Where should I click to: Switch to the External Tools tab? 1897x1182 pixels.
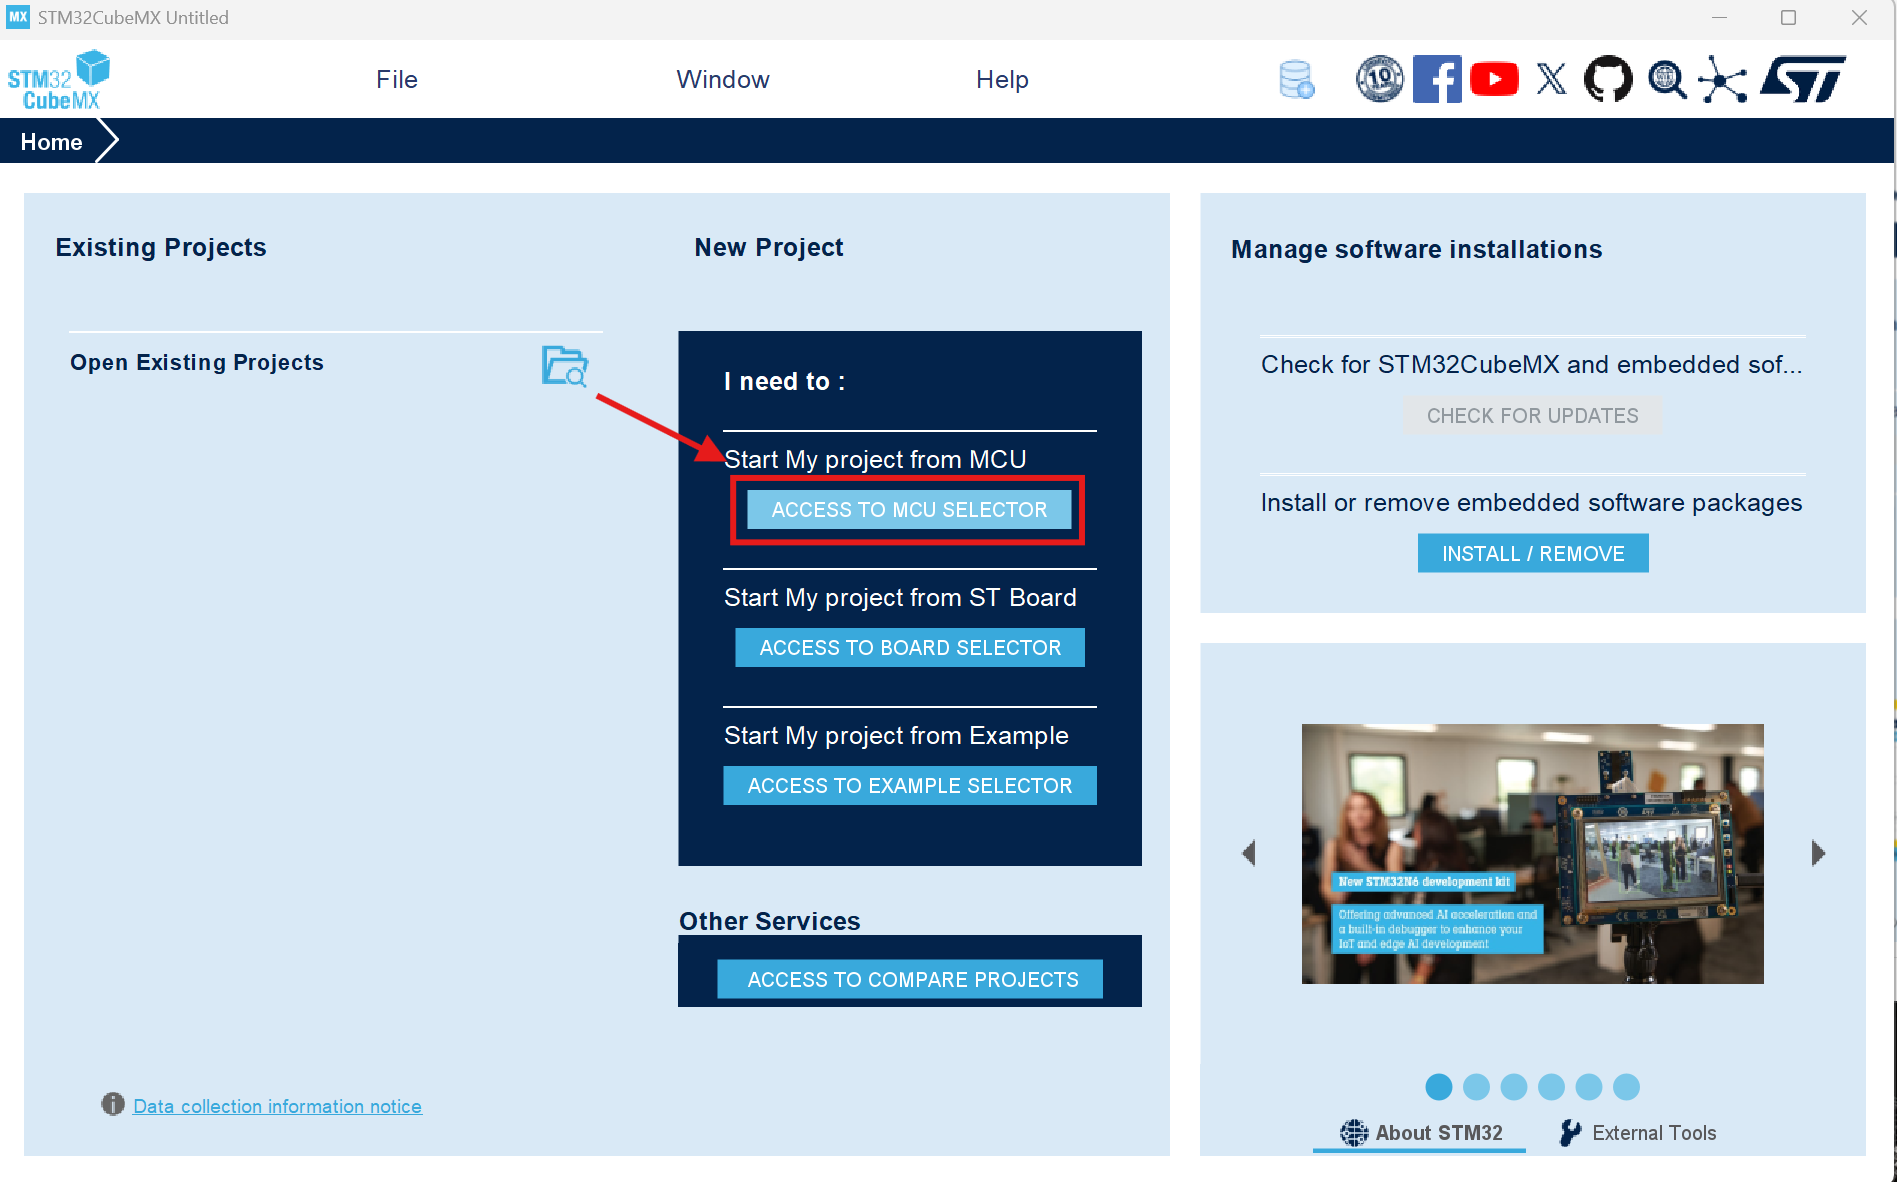(x=1638, y=1133)
